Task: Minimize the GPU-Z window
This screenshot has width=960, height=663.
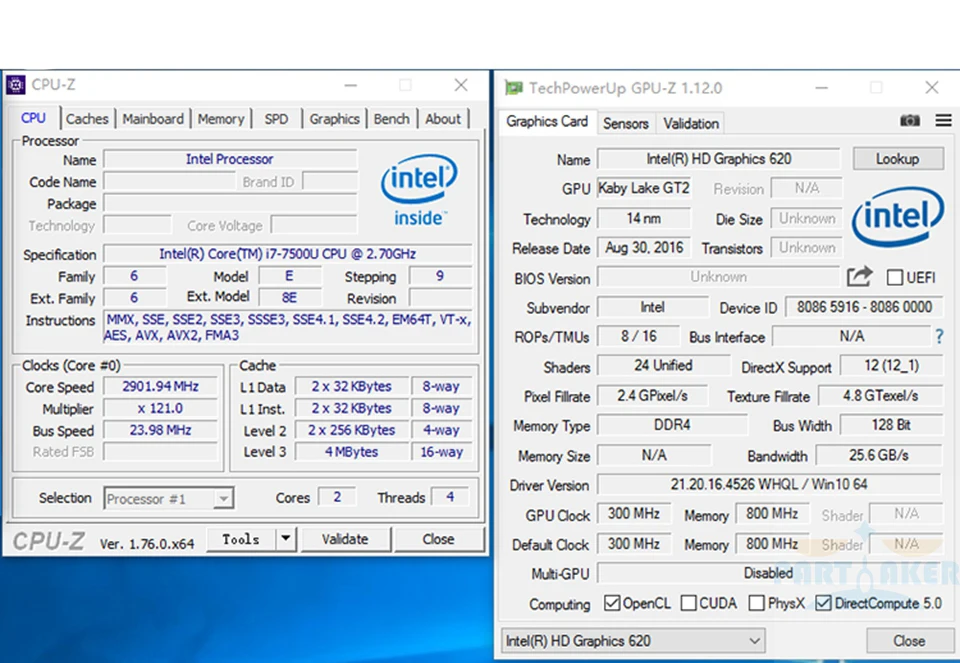Action: tap(822, 88)
